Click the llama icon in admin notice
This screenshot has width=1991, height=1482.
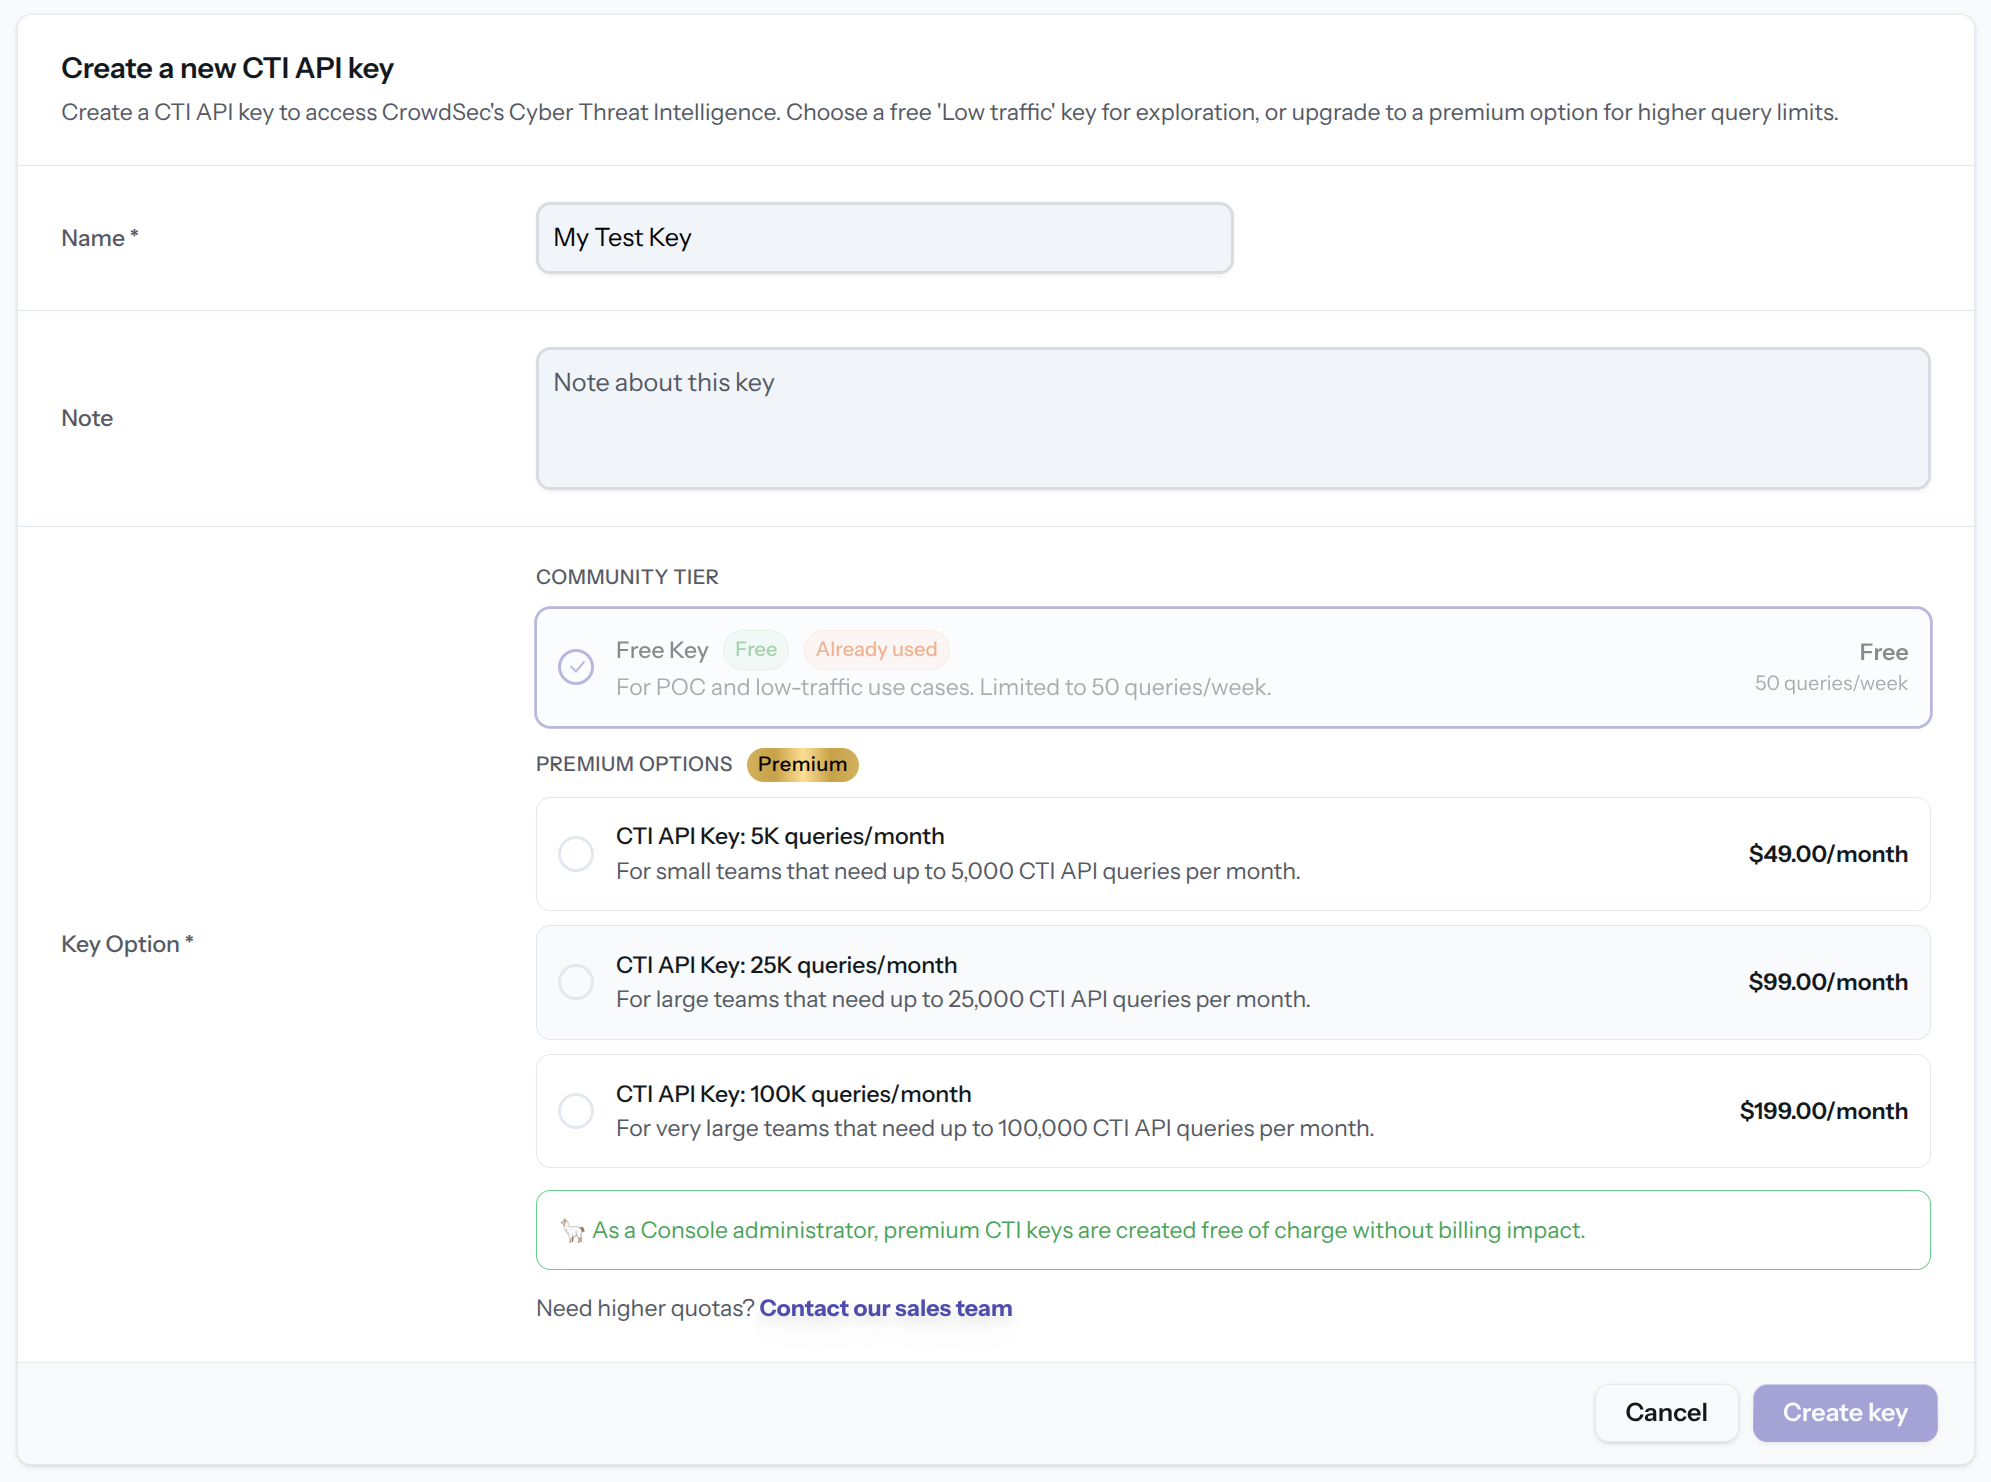[572, 1230]
